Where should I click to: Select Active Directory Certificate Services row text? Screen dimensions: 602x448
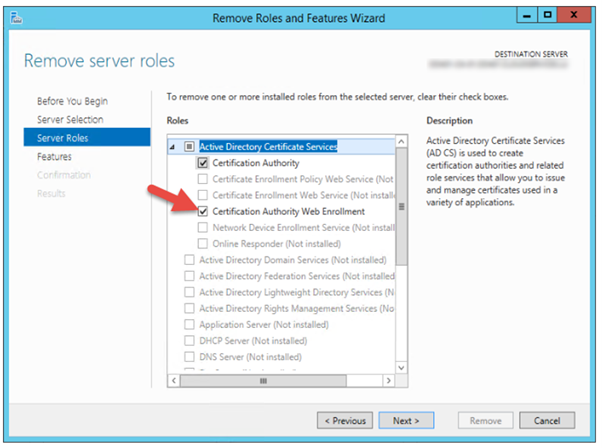pyautogui.click(x=268, y=147)
